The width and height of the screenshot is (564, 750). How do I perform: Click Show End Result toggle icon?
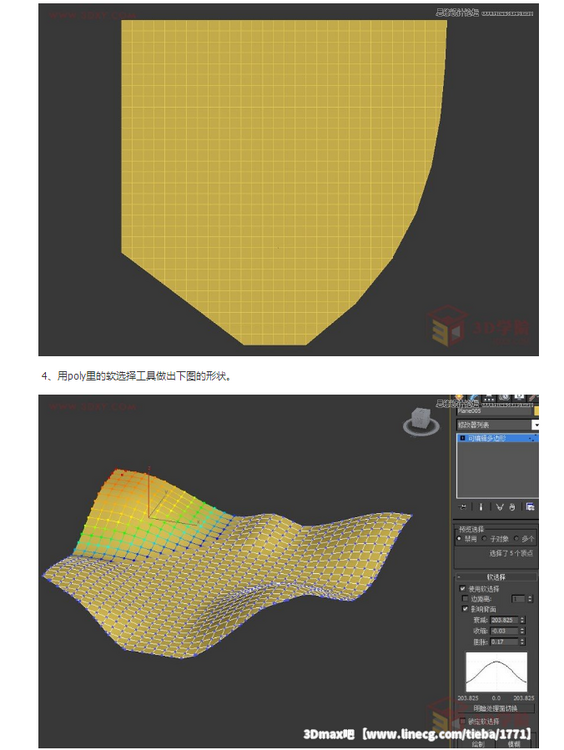[x=481, y=507]
